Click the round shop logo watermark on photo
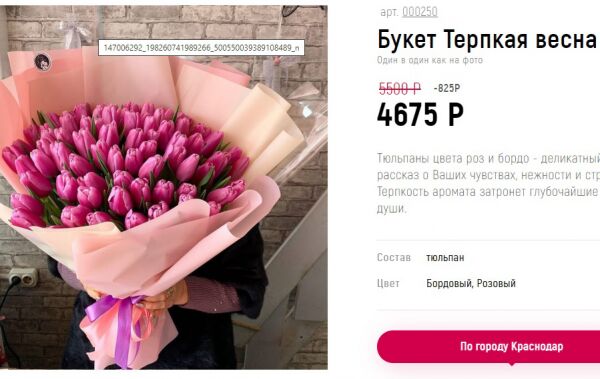Image resolution: width=600 pixels, height=379 pixels. click(42, 62)
